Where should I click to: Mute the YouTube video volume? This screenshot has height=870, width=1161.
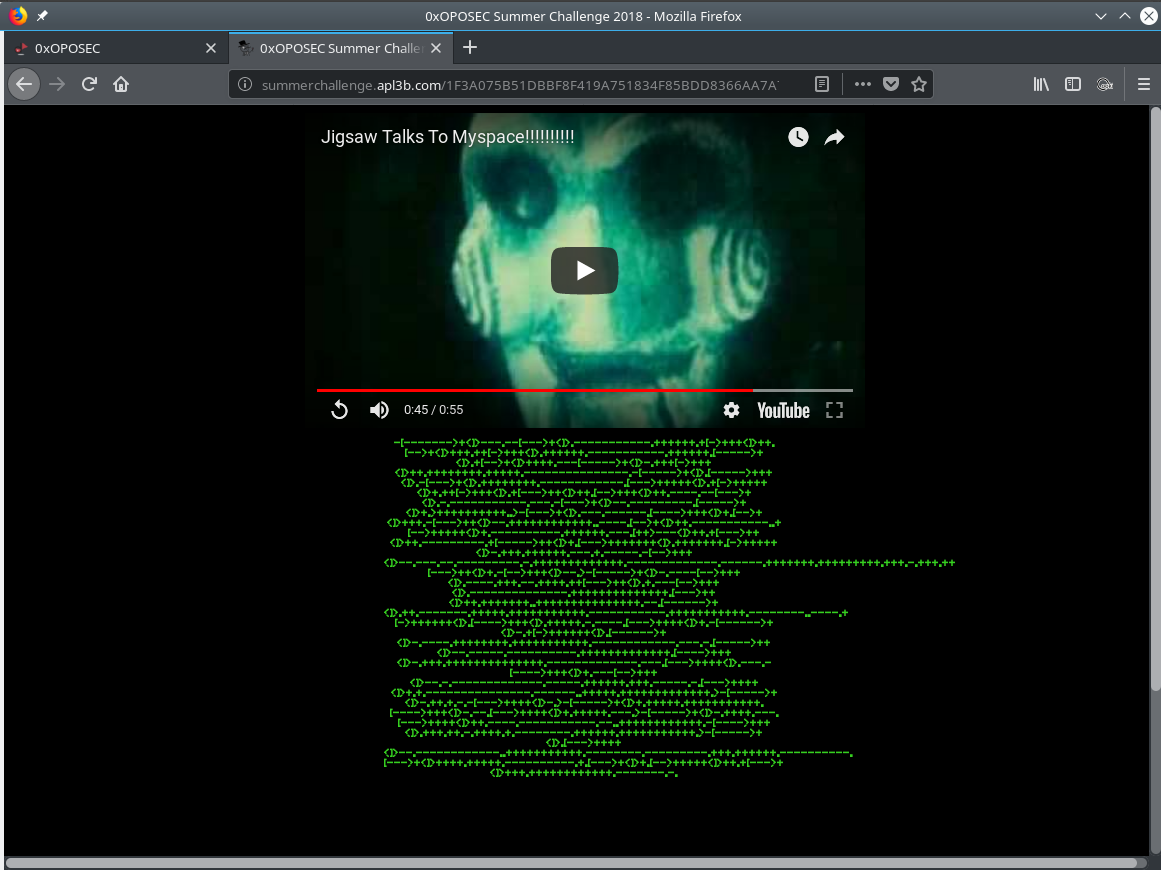point(379,410)
